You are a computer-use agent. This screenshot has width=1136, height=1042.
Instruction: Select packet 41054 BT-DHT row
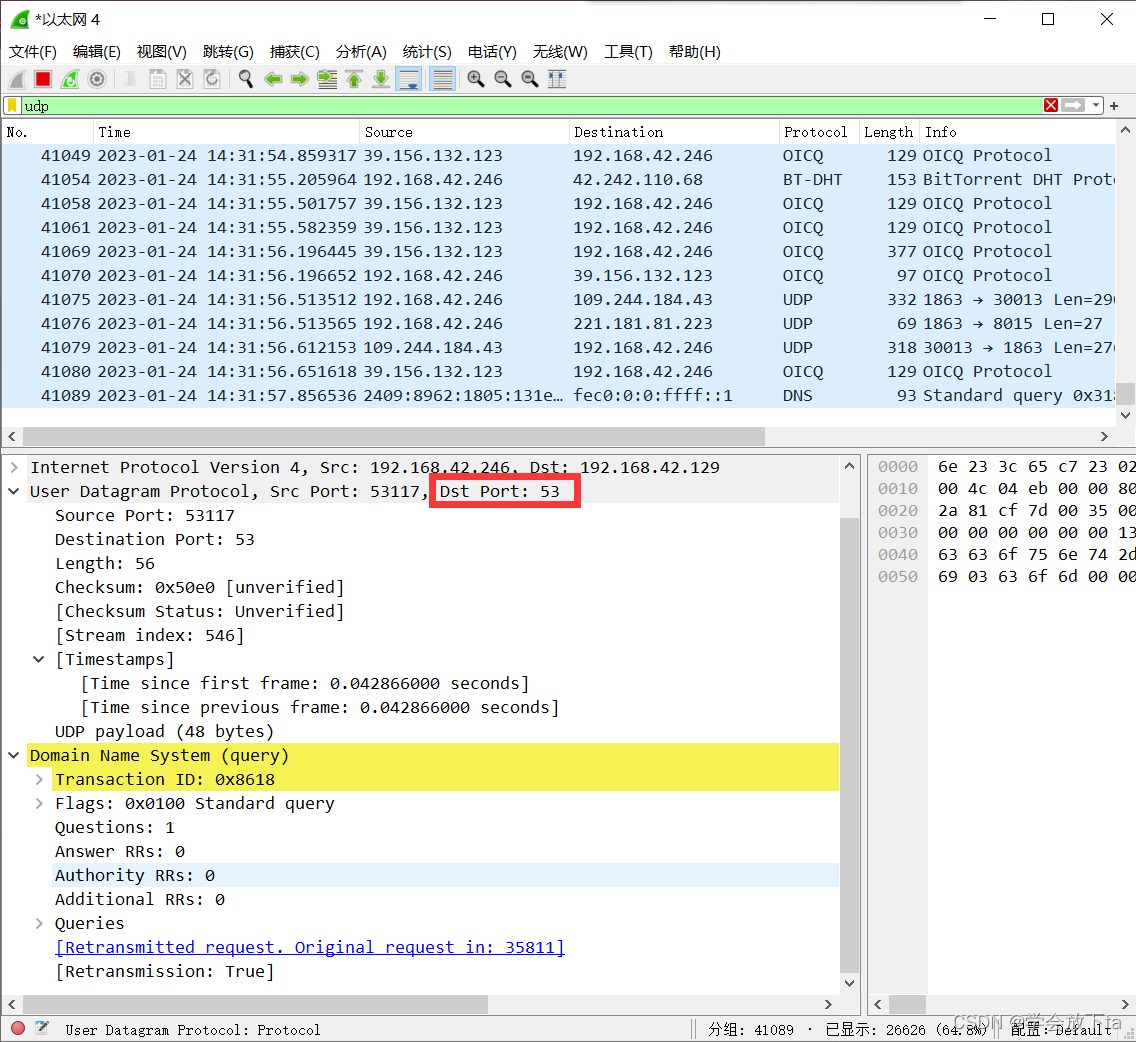558,180
